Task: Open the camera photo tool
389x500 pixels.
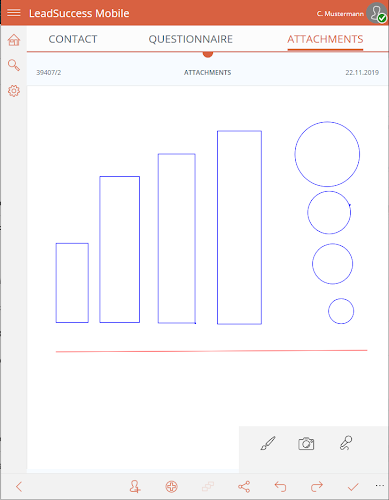Action: pyautogui.click(x=306, y=444)
